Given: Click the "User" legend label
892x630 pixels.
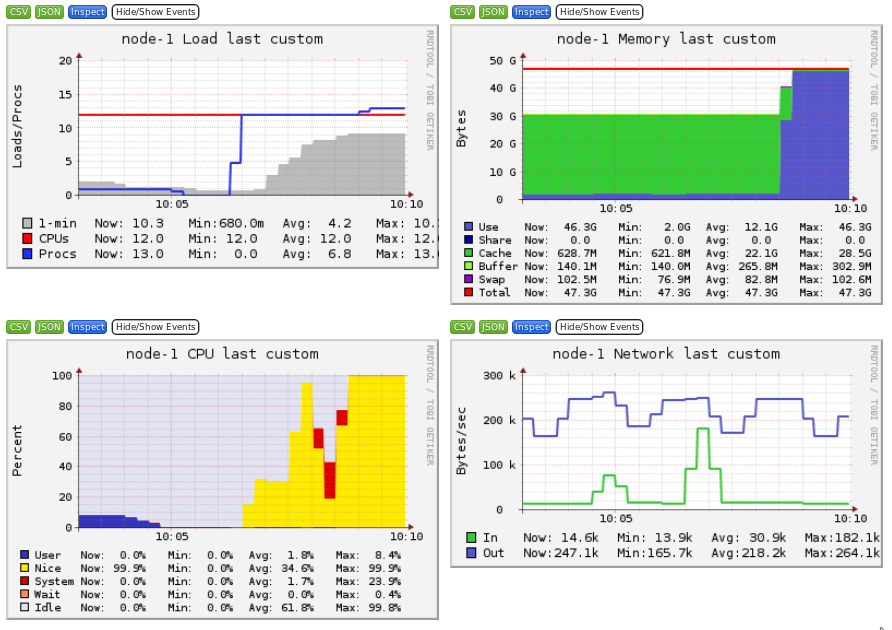Looking at the screenshot, I should coord(48,555).
